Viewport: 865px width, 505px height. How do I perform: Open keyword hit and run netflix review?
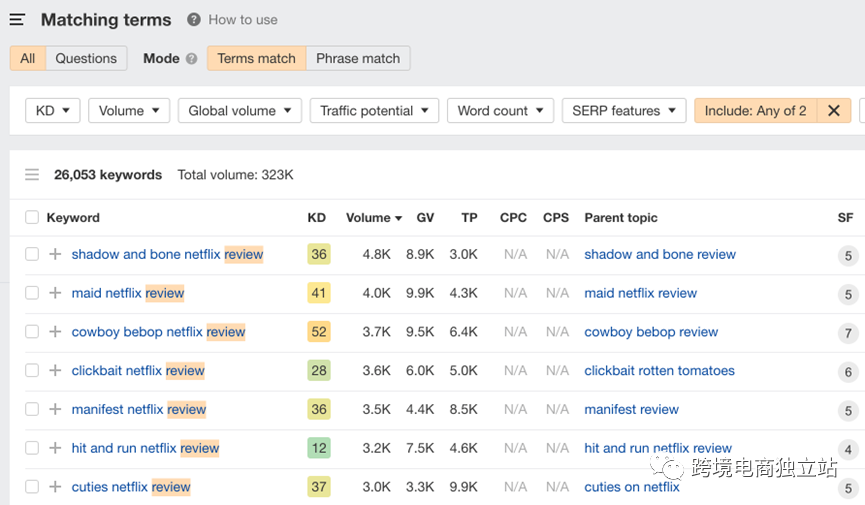tap(145, 448)
